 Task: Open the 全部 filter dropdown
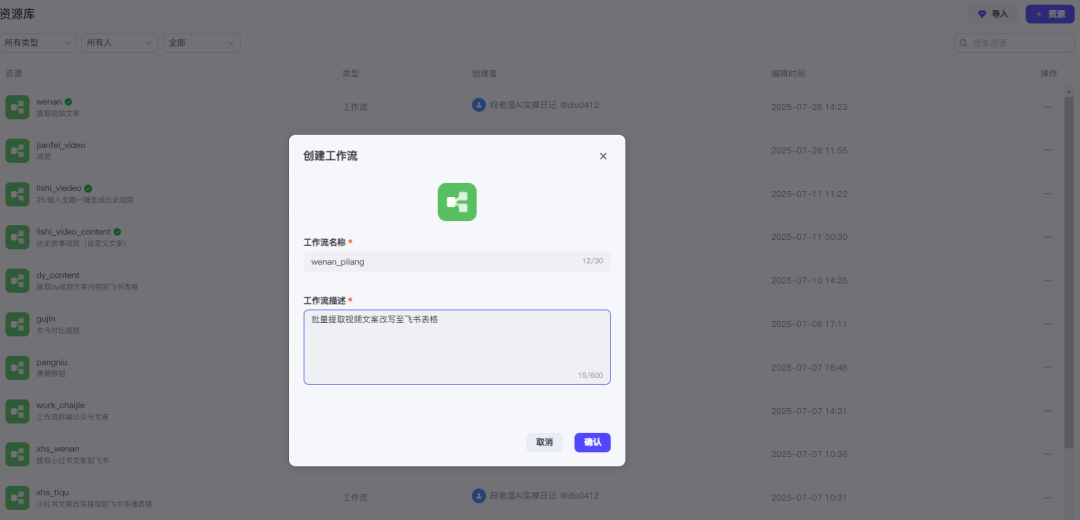tap(201, 43)
